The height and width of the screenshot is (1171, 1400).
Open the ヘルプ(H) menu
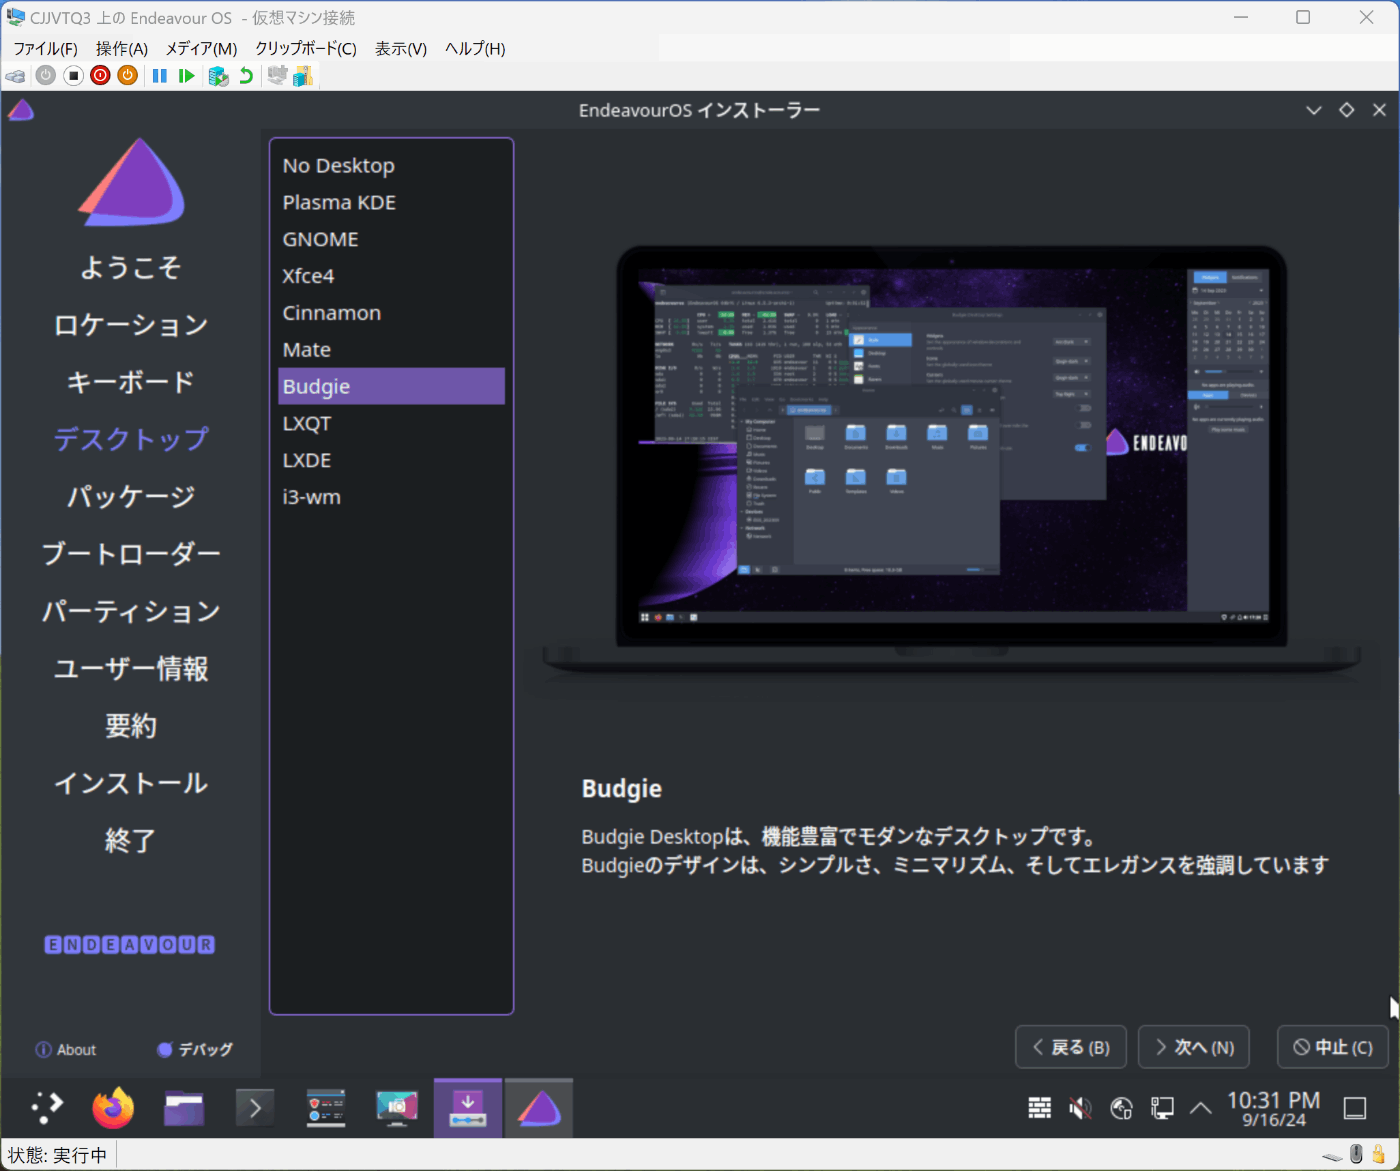tap(475, 48)
